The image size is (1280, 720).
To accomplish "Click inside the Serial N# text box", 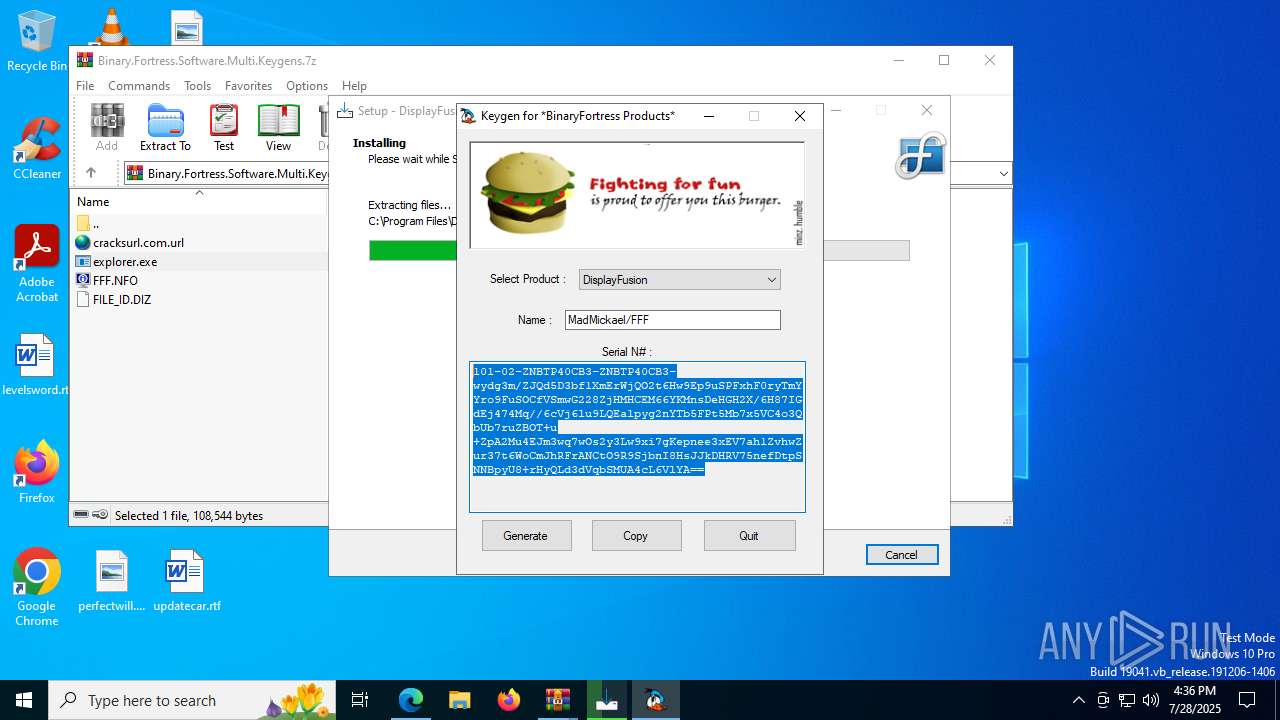I will pyautogui.click(x=637, y=437).
